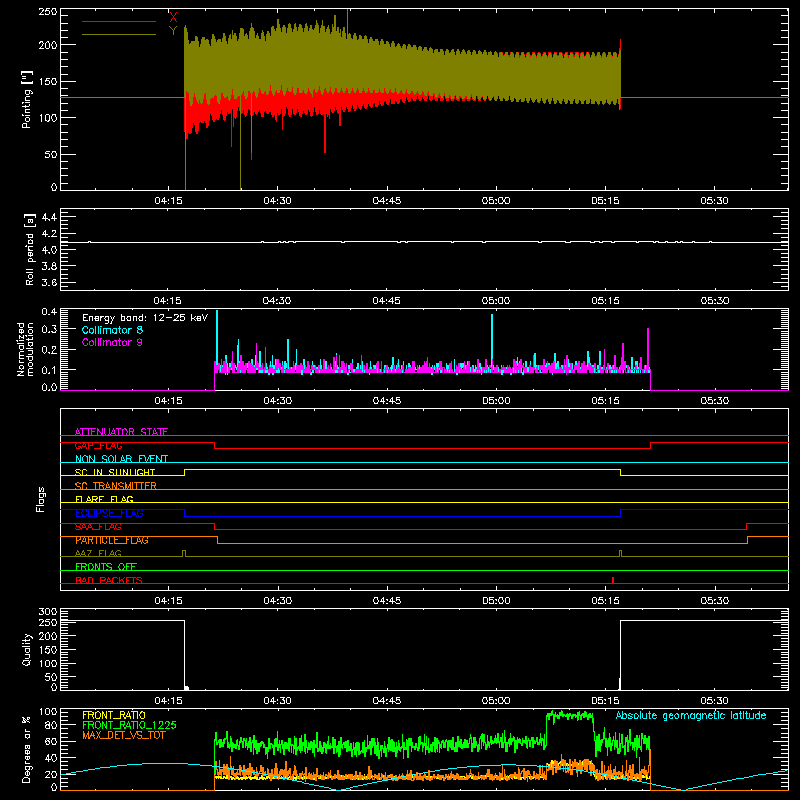Click the red X legend line sample
Screen dimensions: 800x800
(x=119, y=21)
